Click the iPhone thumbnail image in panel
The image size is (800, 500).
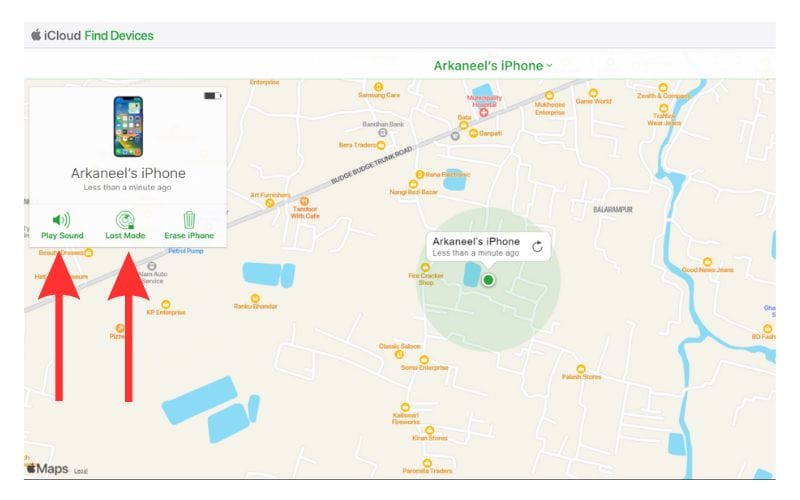click(128, 127)
